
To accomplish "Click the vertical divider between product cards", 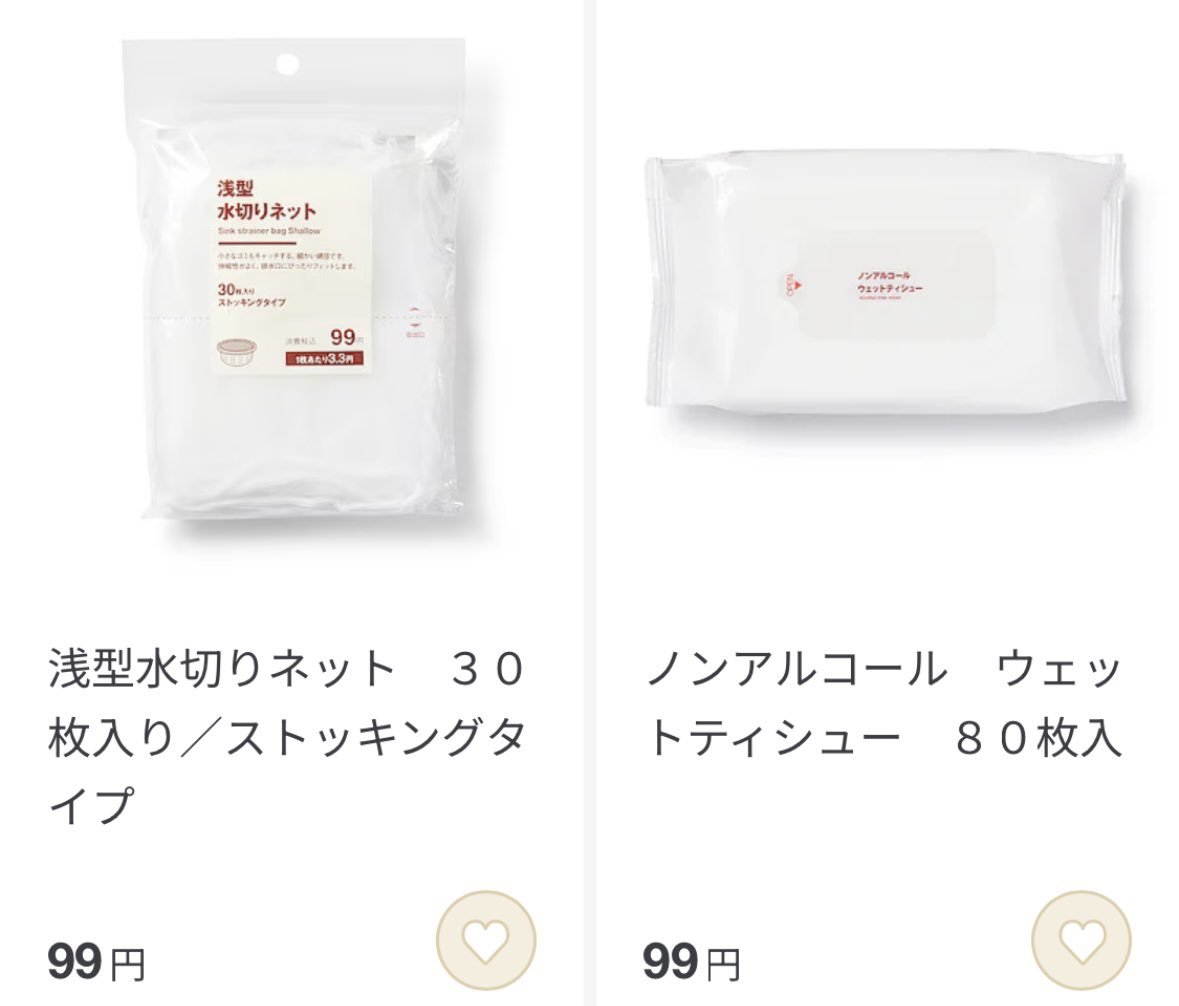I will pos(590,503).
